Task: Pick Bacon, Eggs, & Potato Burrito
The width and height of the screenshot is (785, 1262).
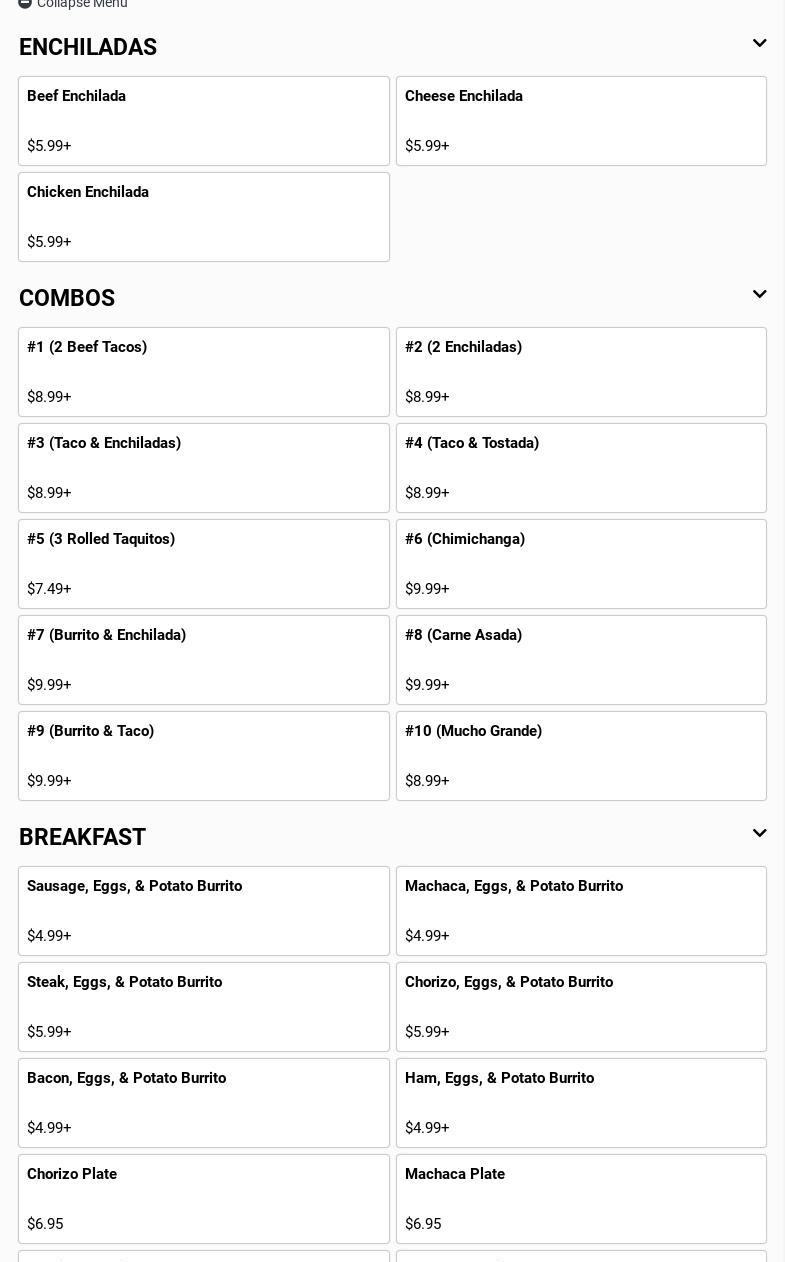Action: coord(204,1103)
